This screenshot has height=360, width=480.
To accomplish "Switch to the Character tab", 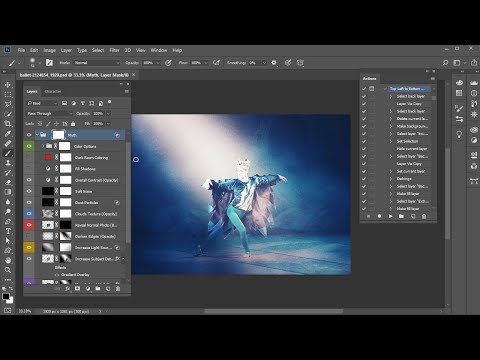I will tap(53, 91).
